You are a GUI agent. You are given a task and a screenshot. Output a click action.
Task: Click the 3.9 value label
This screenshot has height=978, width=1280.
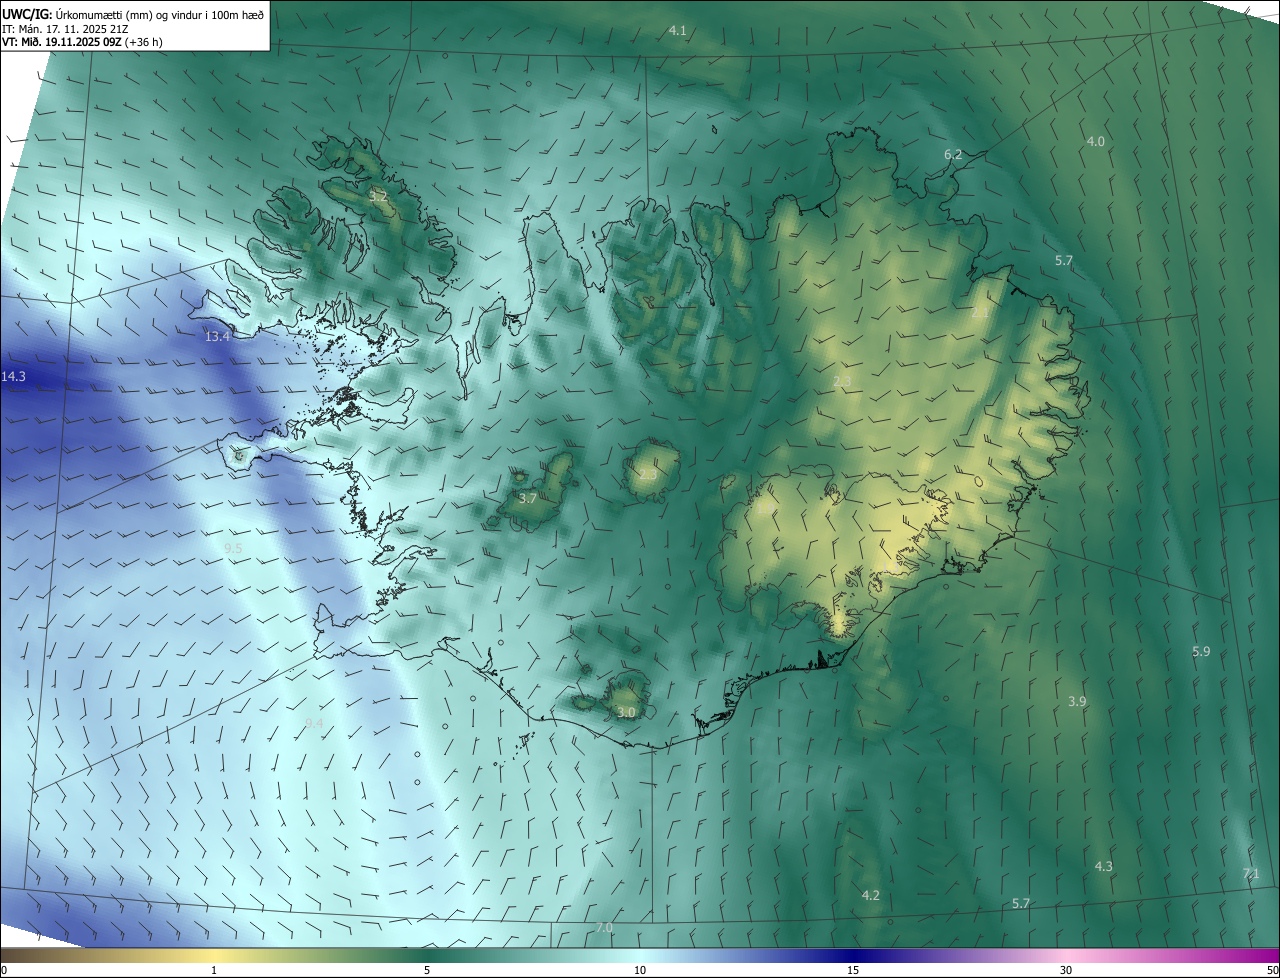coord(1077,702)
